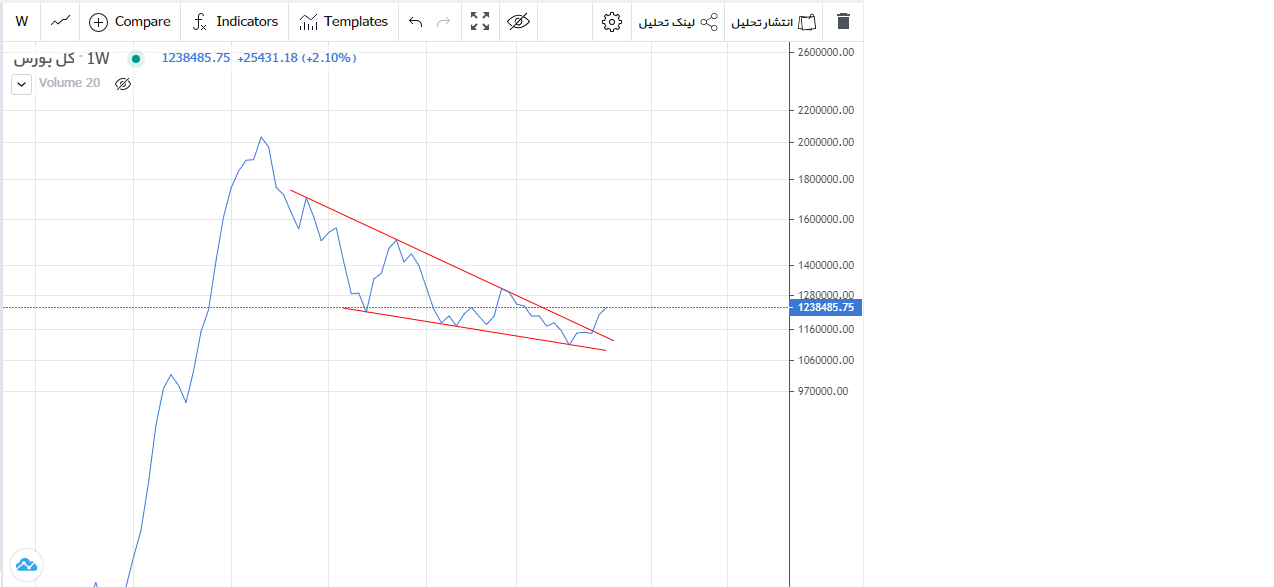Screen dimensions: 1274x587
Task: Click the green market status dot
Action: (x=136, y=58)
